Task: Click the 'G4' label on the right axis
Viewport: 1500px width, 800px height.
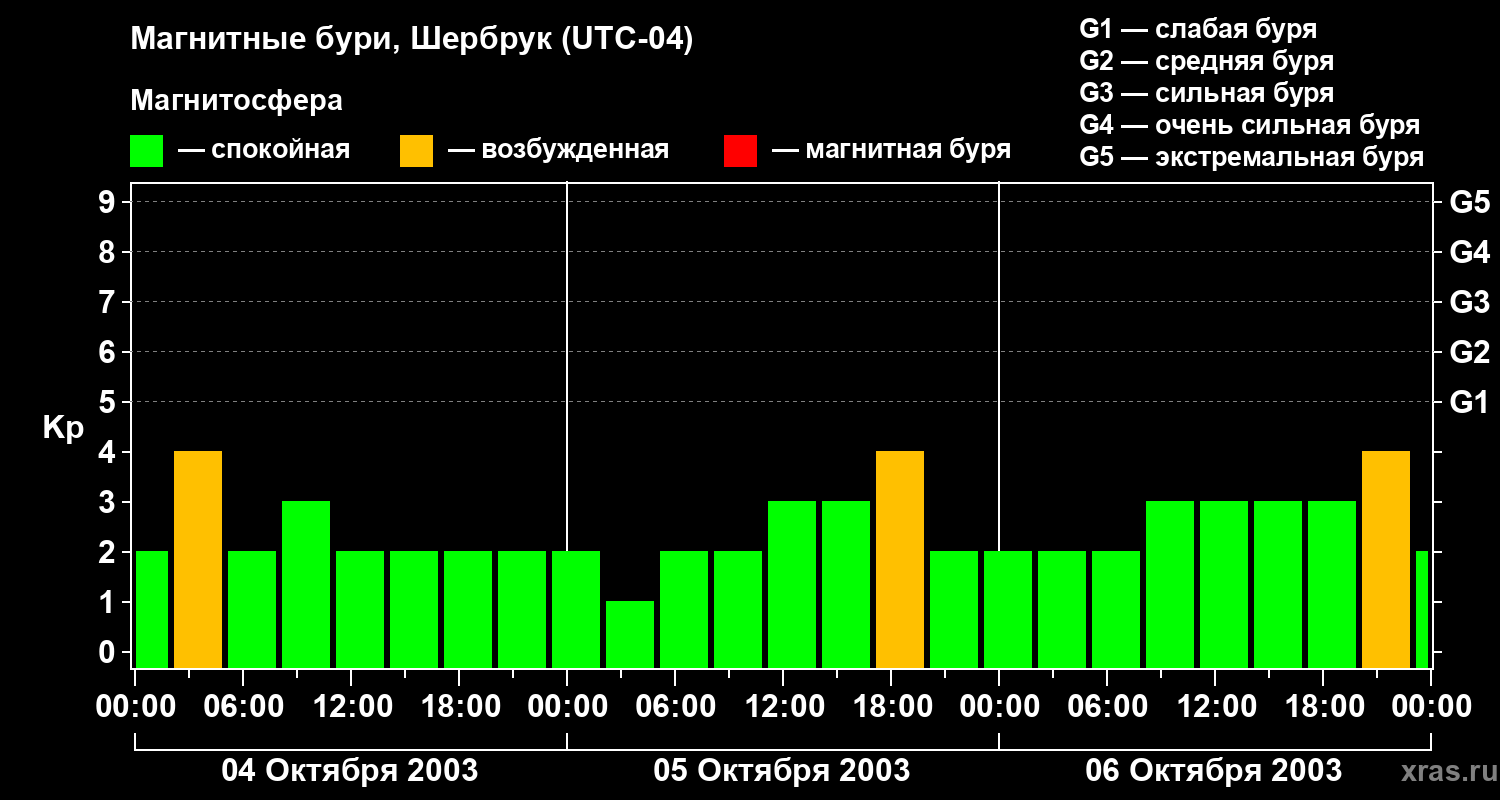Action: point(1469,252)
